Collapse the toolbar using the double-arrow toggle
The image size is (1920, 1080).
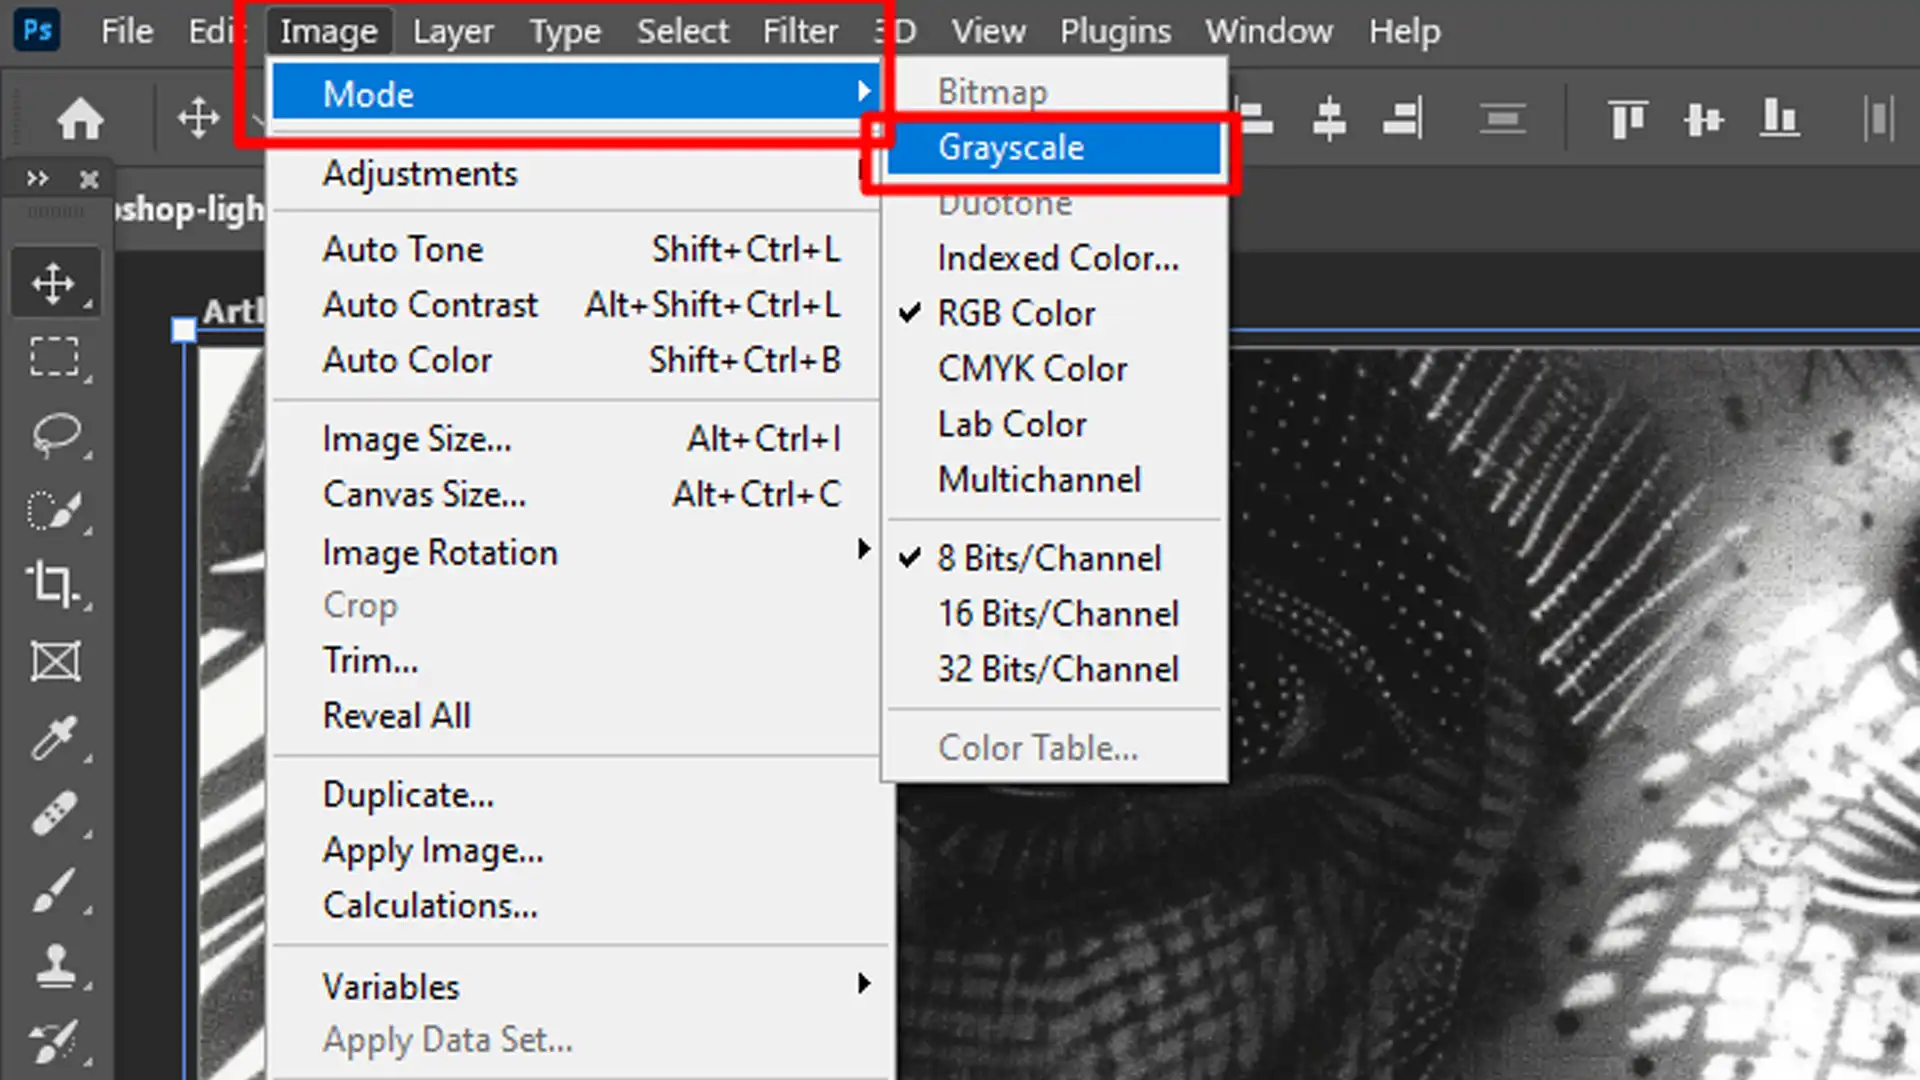pyautogui.click(x=38, y=179)
